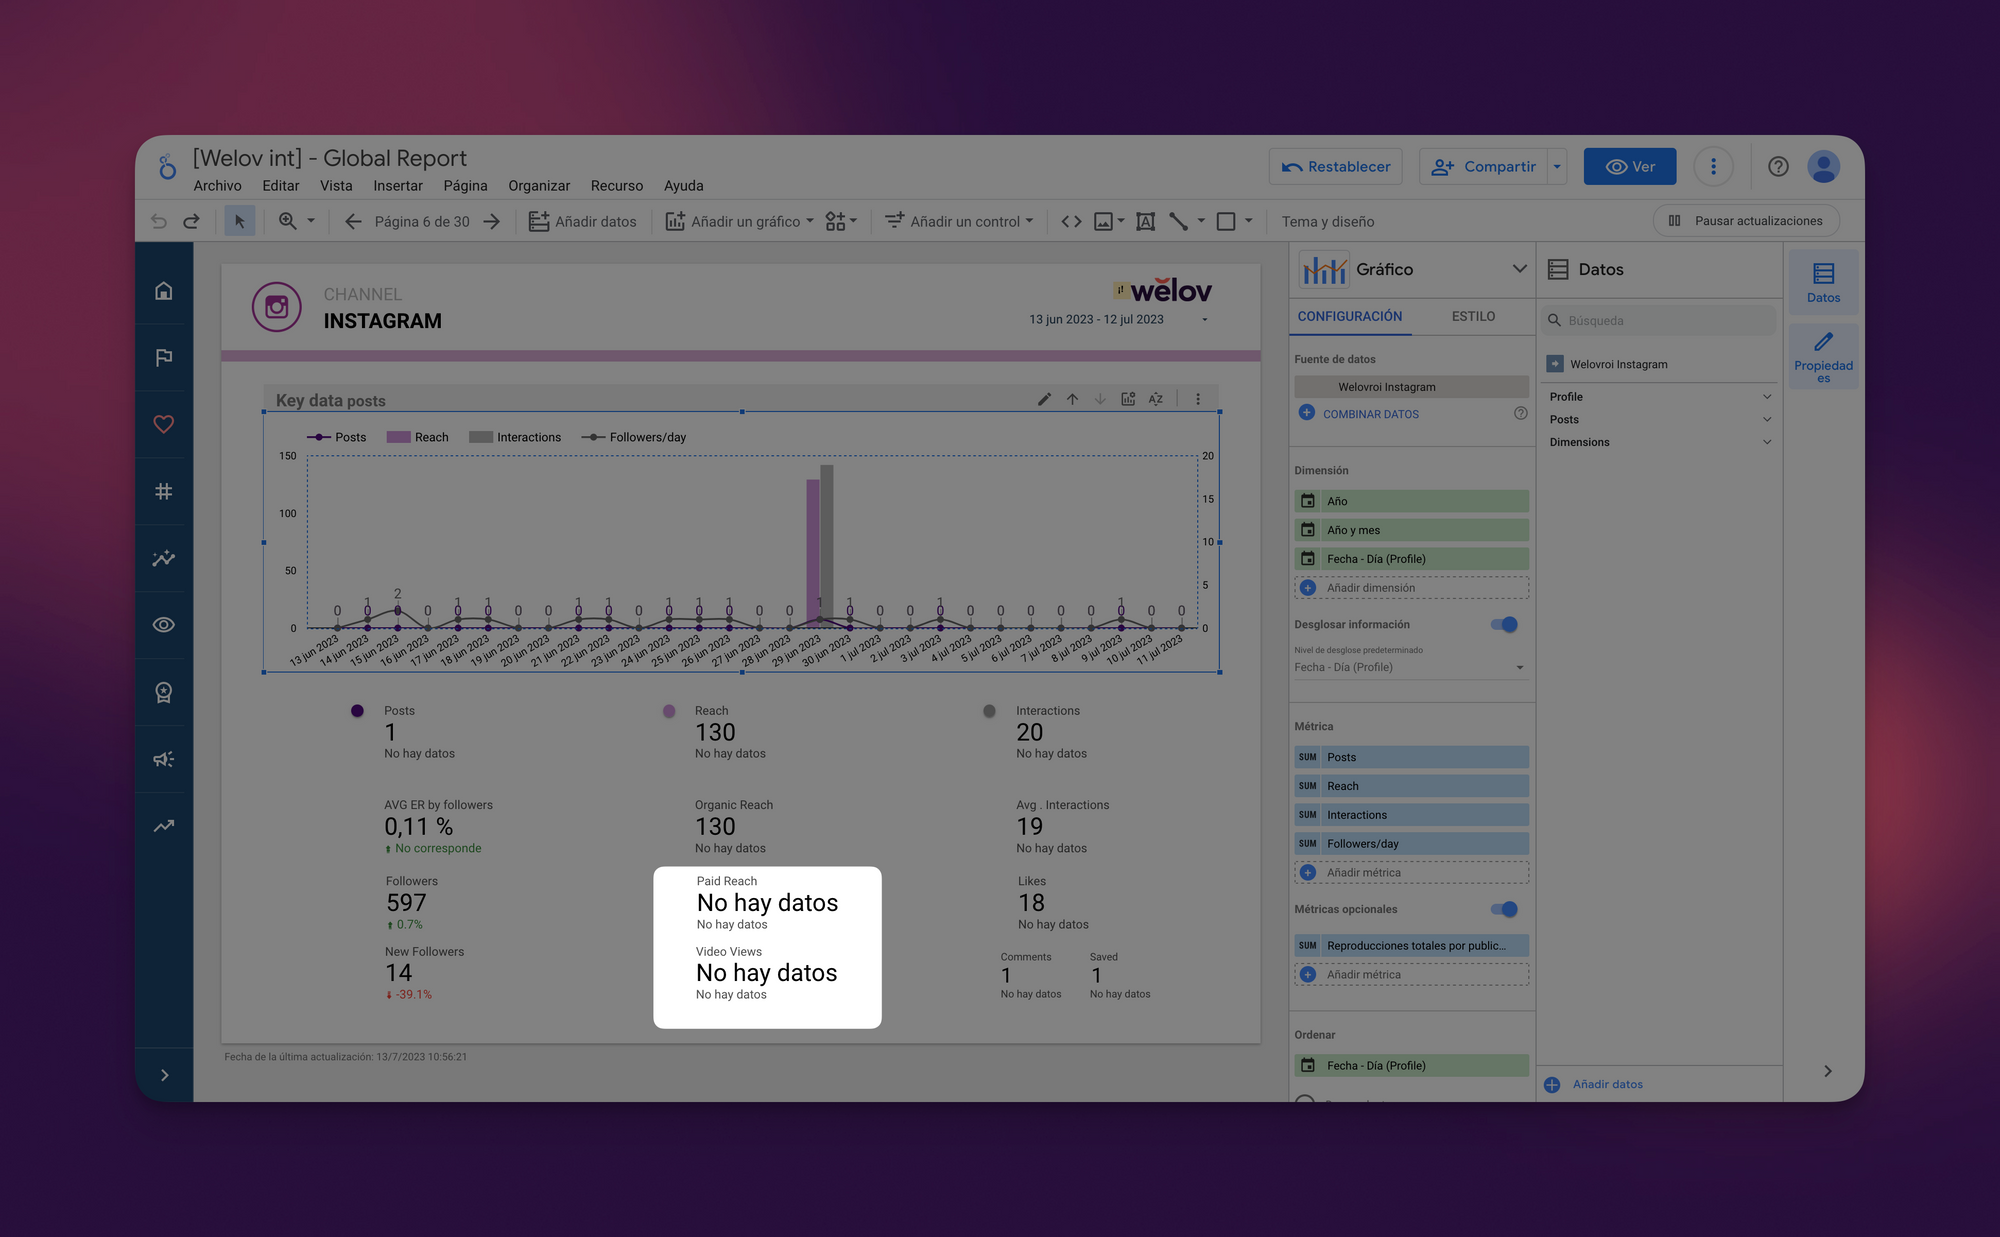This screenshot has height=1237, width=2000.
Task: Open default drill-down level dropdown
Action: tap(1410, 667)
